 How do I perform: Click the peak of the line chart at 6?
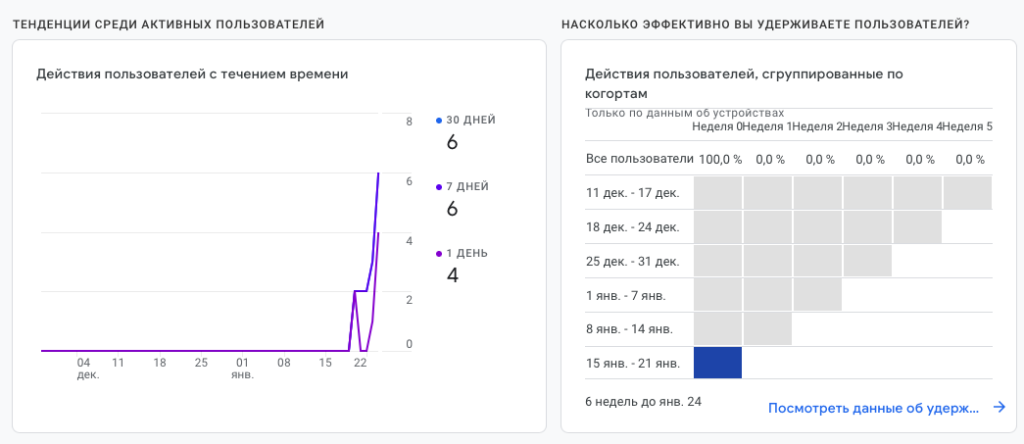click(x=378, y=174)
